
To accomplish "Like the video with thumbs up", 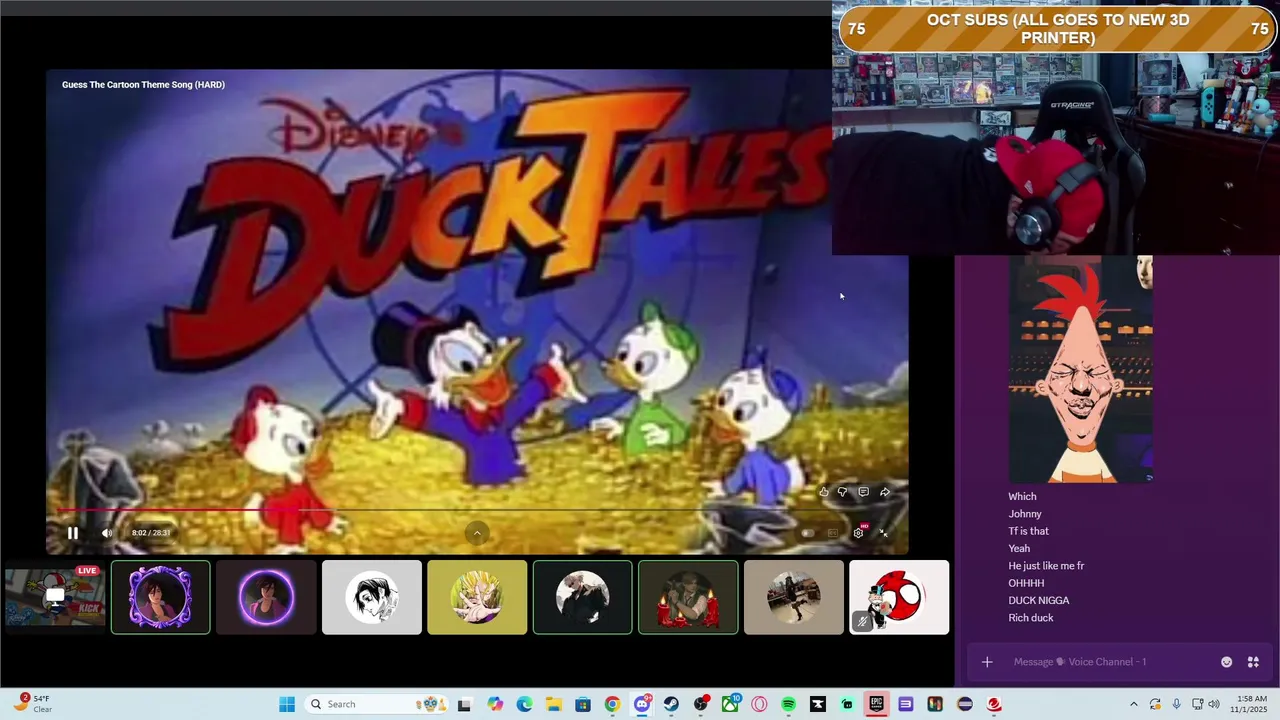I will [x=824, y=492].
